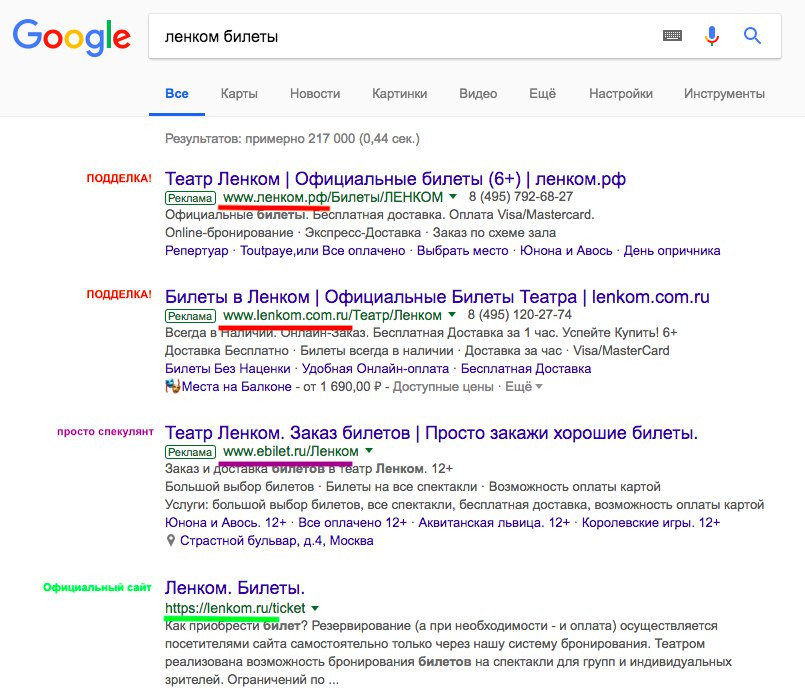This screenshot has width=805, height=700.
Task: Open the address Страстной бульвар, д.4, Москва
Action: point(276,541)
